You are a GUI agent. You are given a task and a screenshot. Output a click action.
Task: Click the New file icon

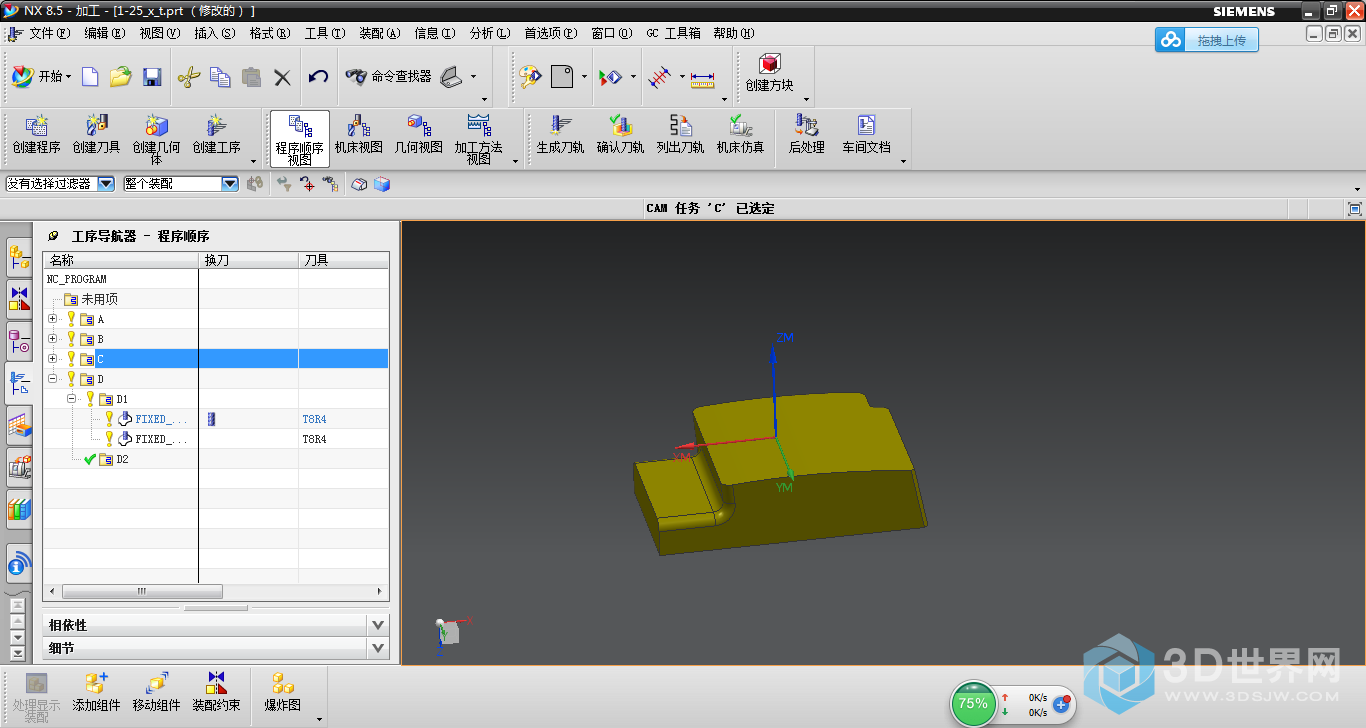tap(90, 77)
